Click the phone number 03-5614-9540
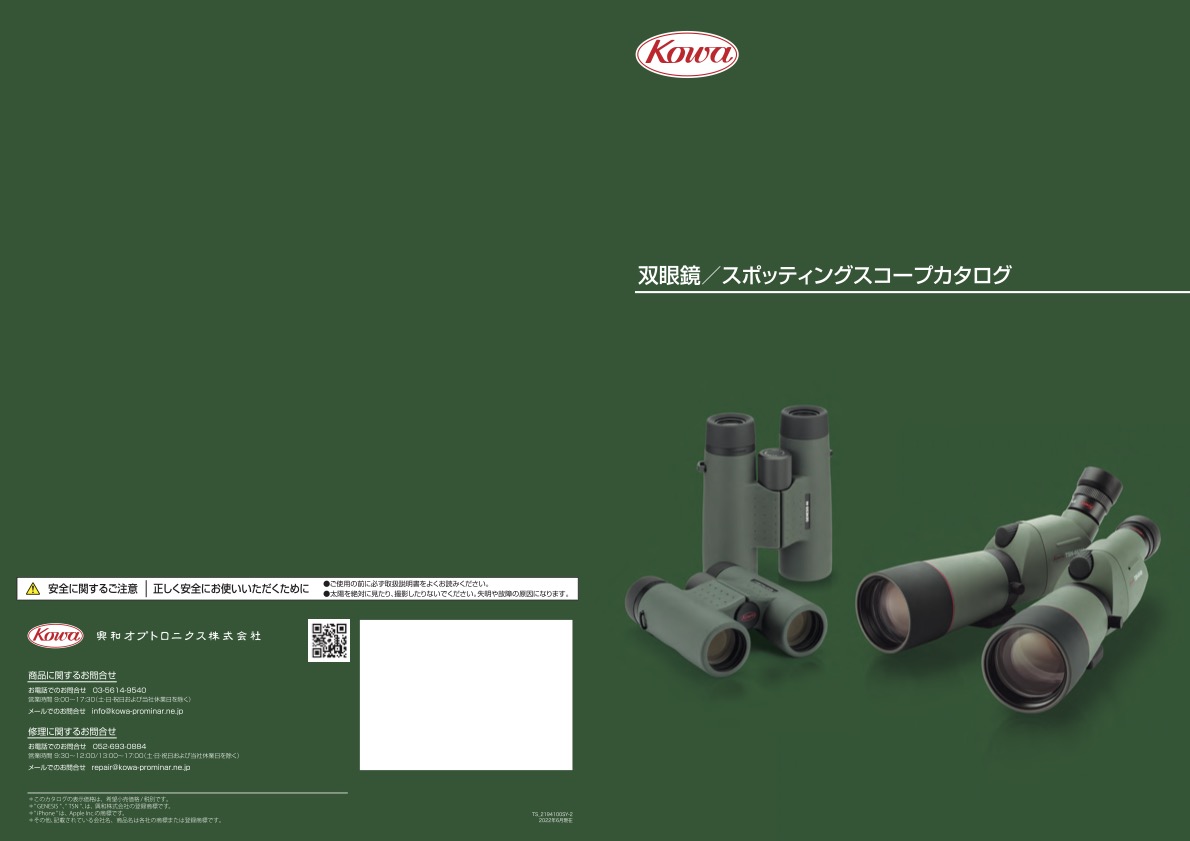Viewport: 1190px width, 841px height. click(119, 691)
